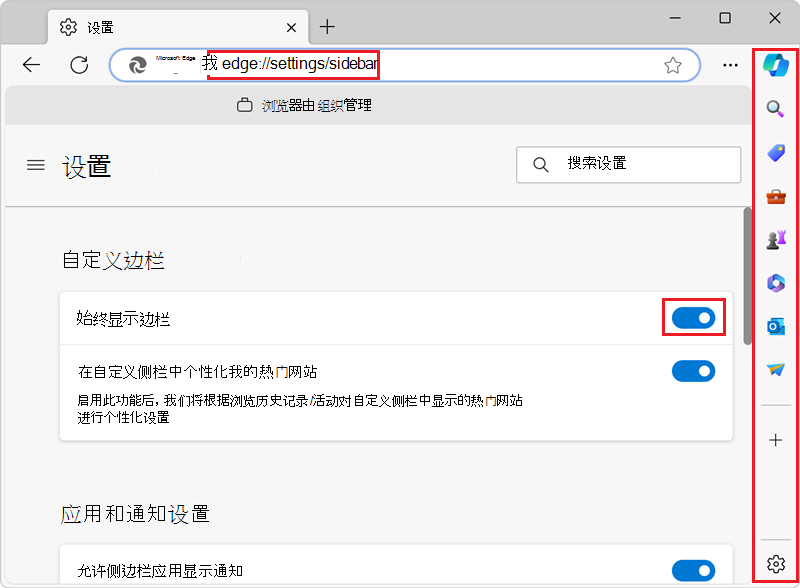Open the settings hamburger menu

click(x=35, y=165)
